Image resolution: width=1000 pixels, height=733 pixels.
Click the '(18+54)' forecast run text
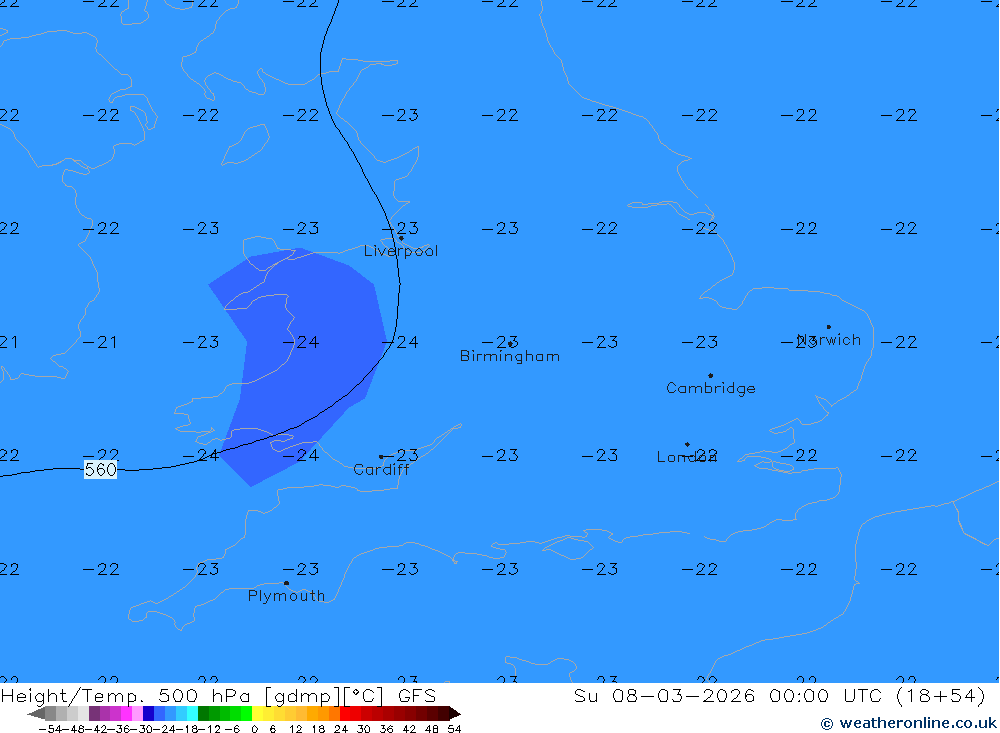[941, 696]
